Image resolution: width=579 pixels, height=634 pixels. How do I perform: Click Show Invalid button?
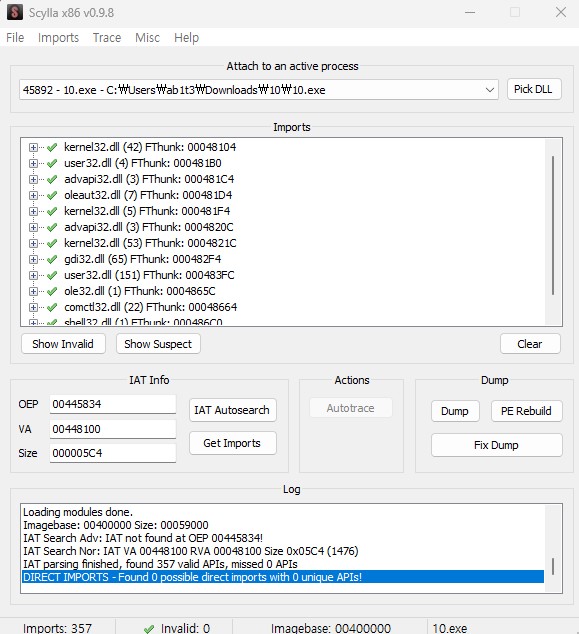(63, 344)
